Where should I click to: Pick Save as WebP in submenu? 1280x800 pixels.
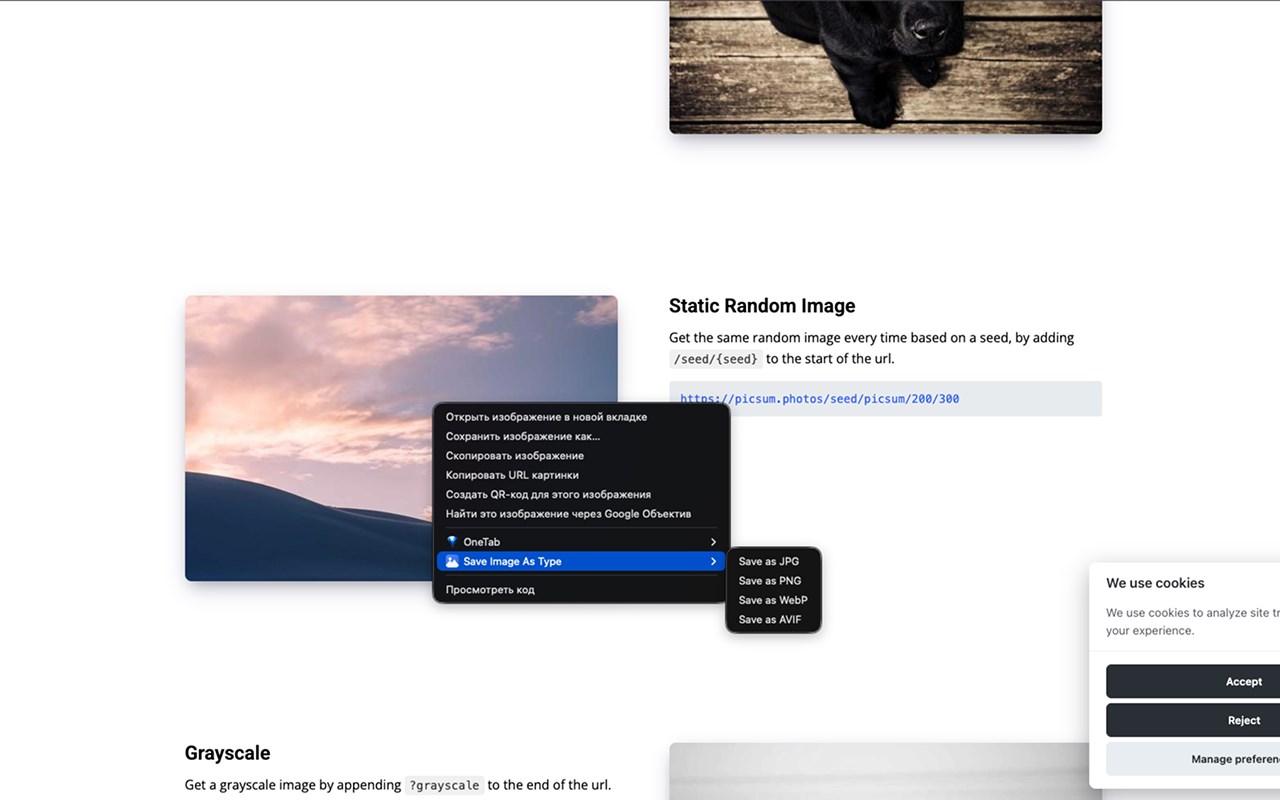773,600
